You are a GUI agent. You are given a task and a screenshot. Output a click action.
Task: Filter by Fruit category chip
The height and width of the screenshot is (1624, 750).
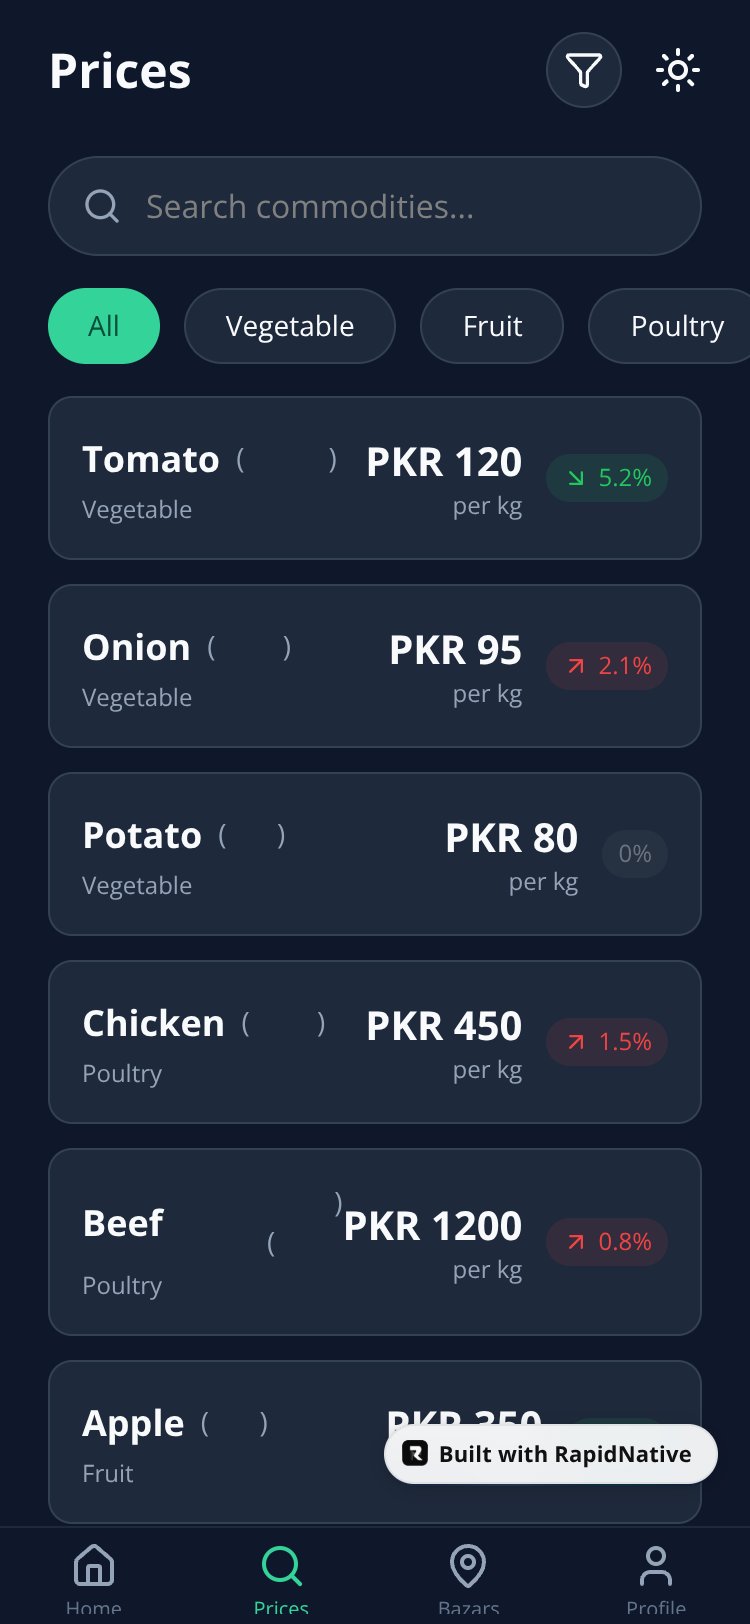492,326
